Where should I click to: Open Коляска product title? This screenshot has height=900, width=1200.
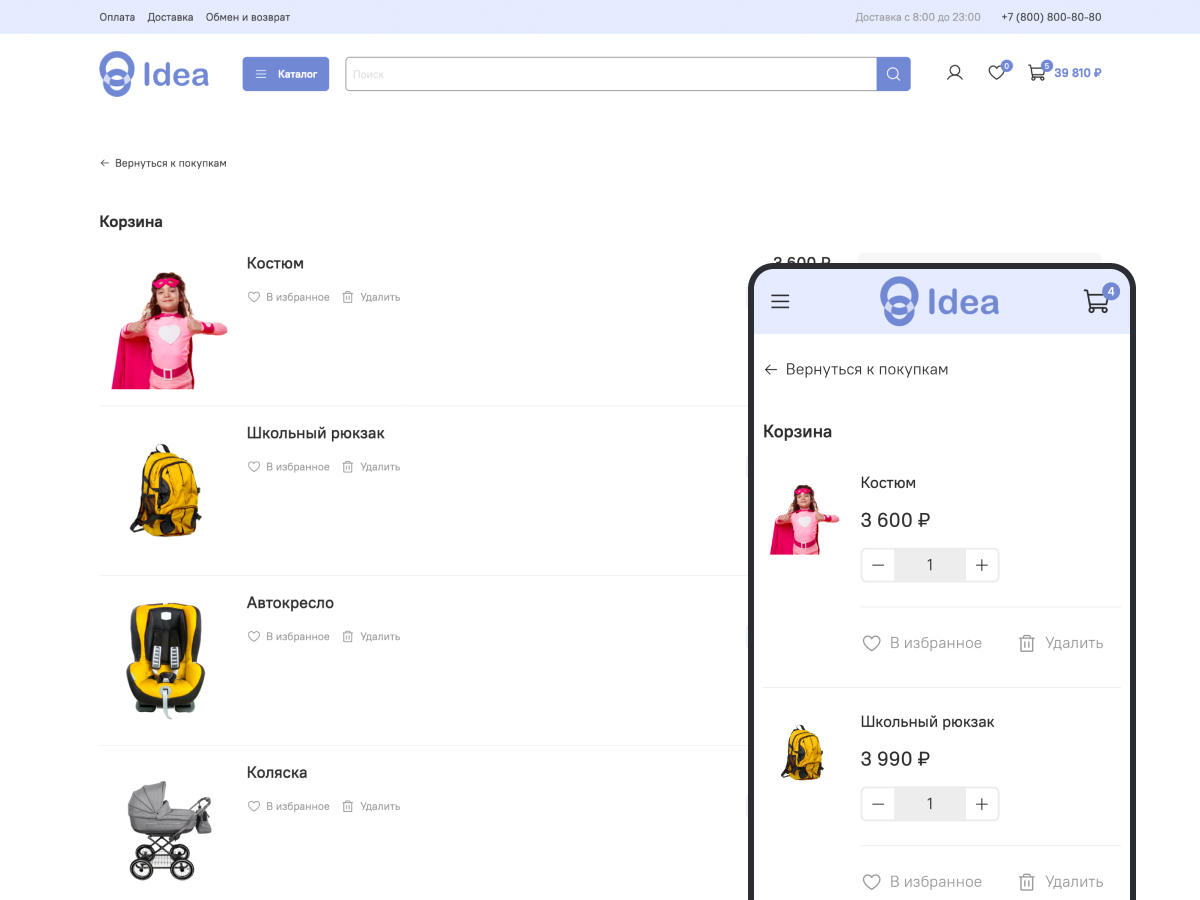(277, 773)
